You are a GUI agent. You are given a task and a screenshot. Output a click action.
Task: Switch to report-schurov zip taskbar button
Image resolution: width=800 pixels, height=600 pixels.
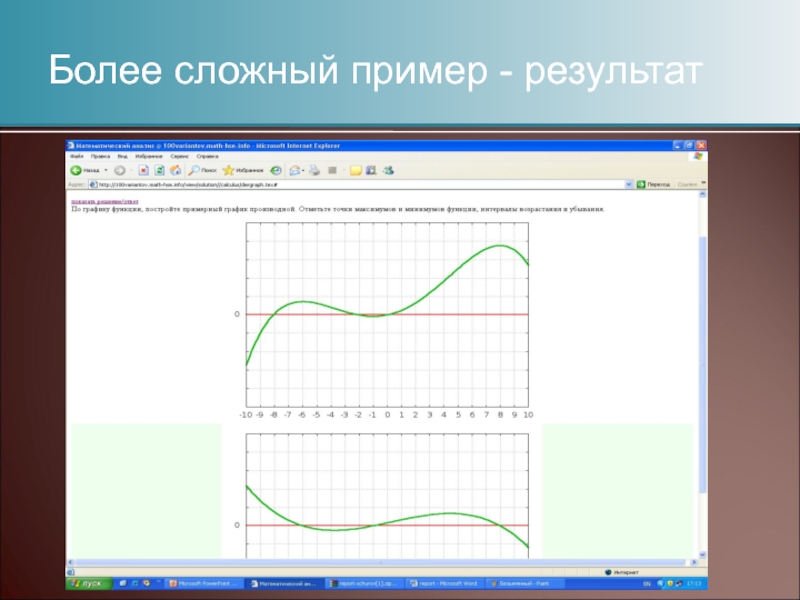(x=364, y=583)
